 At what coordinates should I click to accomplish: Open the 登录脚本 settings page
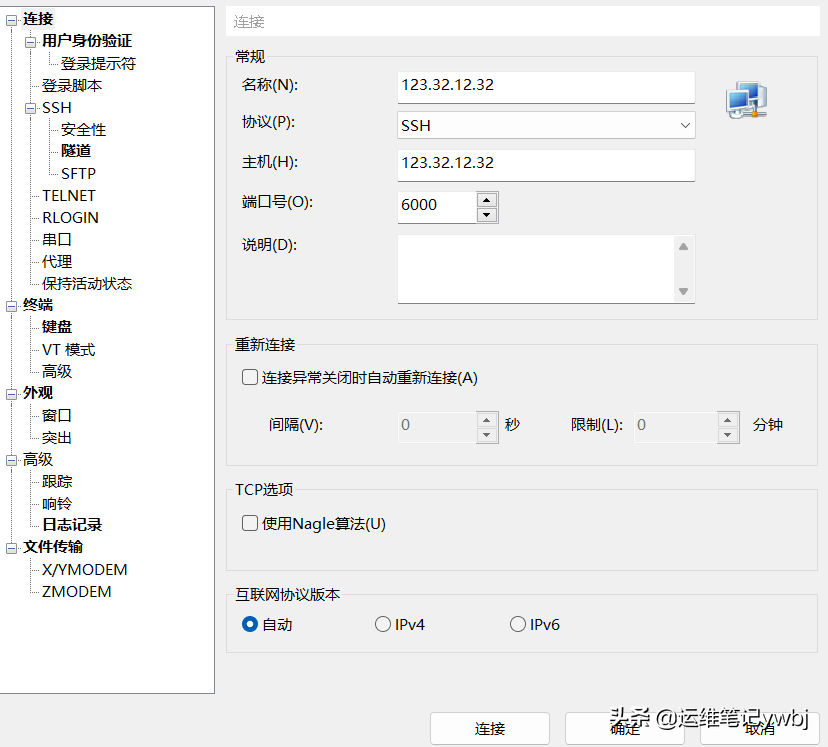(70, 85)
